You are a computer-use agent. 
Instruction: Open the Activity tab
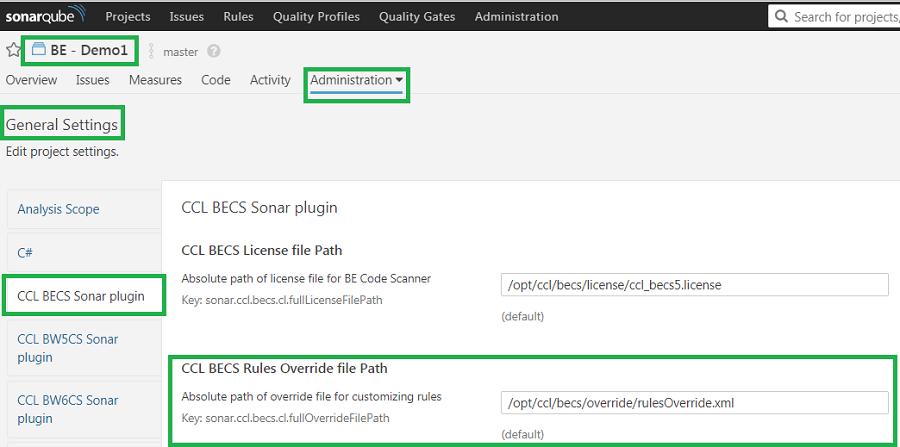click(x=270, y=80)
